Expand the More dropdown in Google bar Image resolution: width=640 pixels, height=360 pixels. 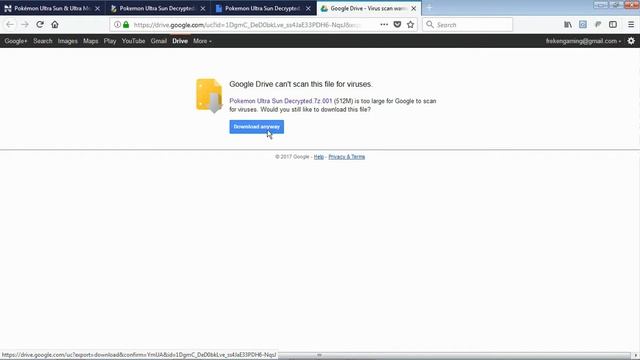202,41
